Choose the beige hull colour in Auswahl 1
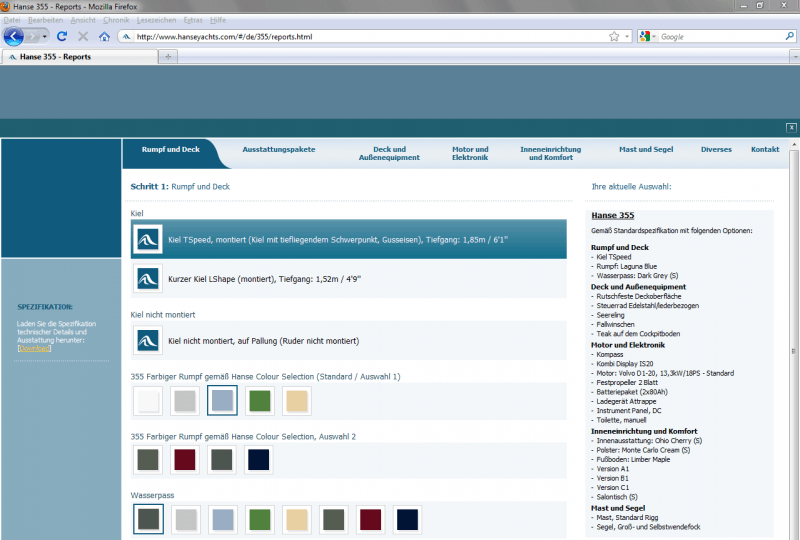 [296, 401]
